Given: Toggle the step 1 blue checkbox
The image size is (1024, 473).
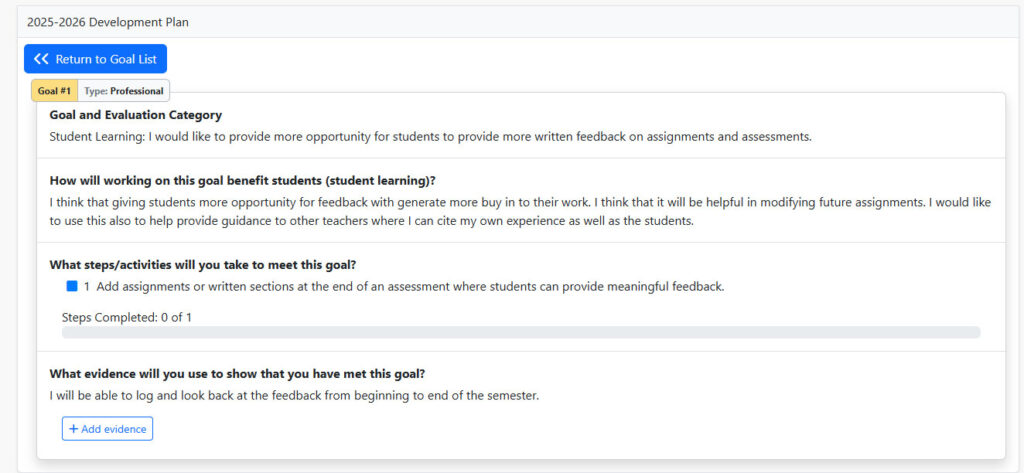Looking at the screenshot, I should 72,287.
